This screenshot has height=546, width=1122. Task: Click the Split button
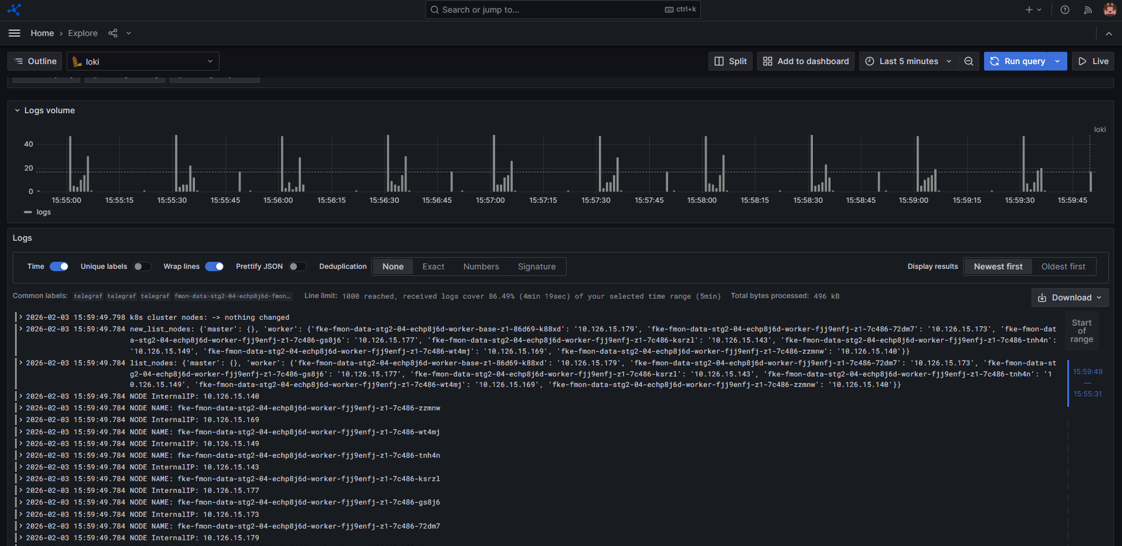(x=731, y=61)
